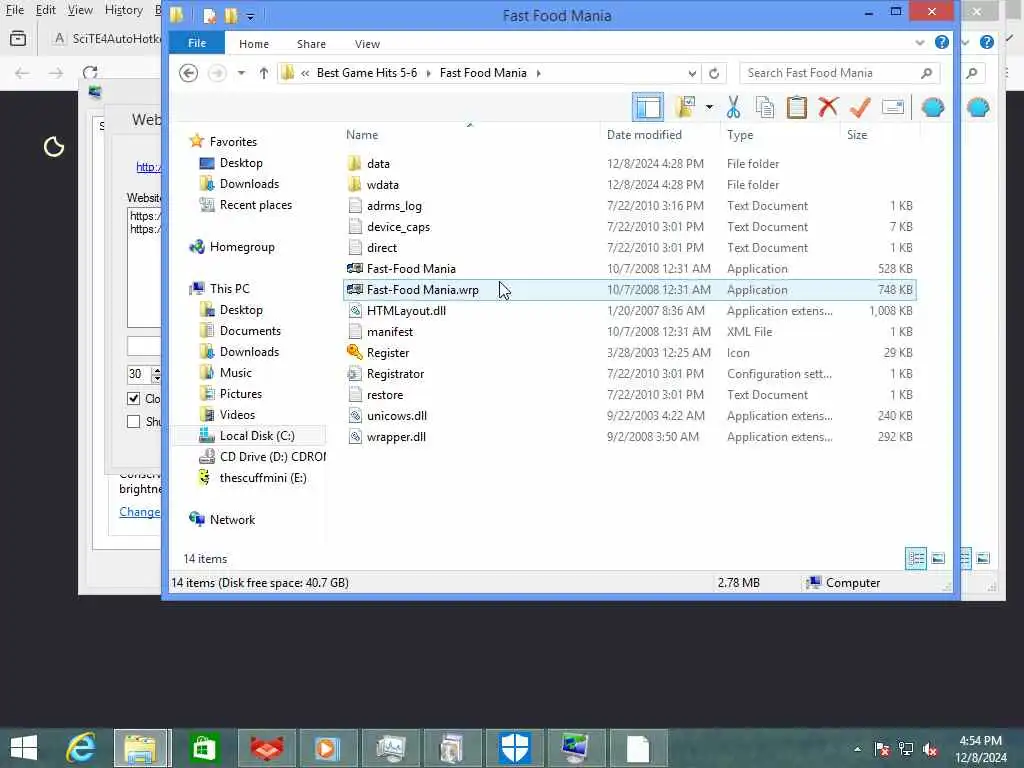Sort by Name column header
The width and height of the screenshot is (1024, 768).
[x=362, y=135]
